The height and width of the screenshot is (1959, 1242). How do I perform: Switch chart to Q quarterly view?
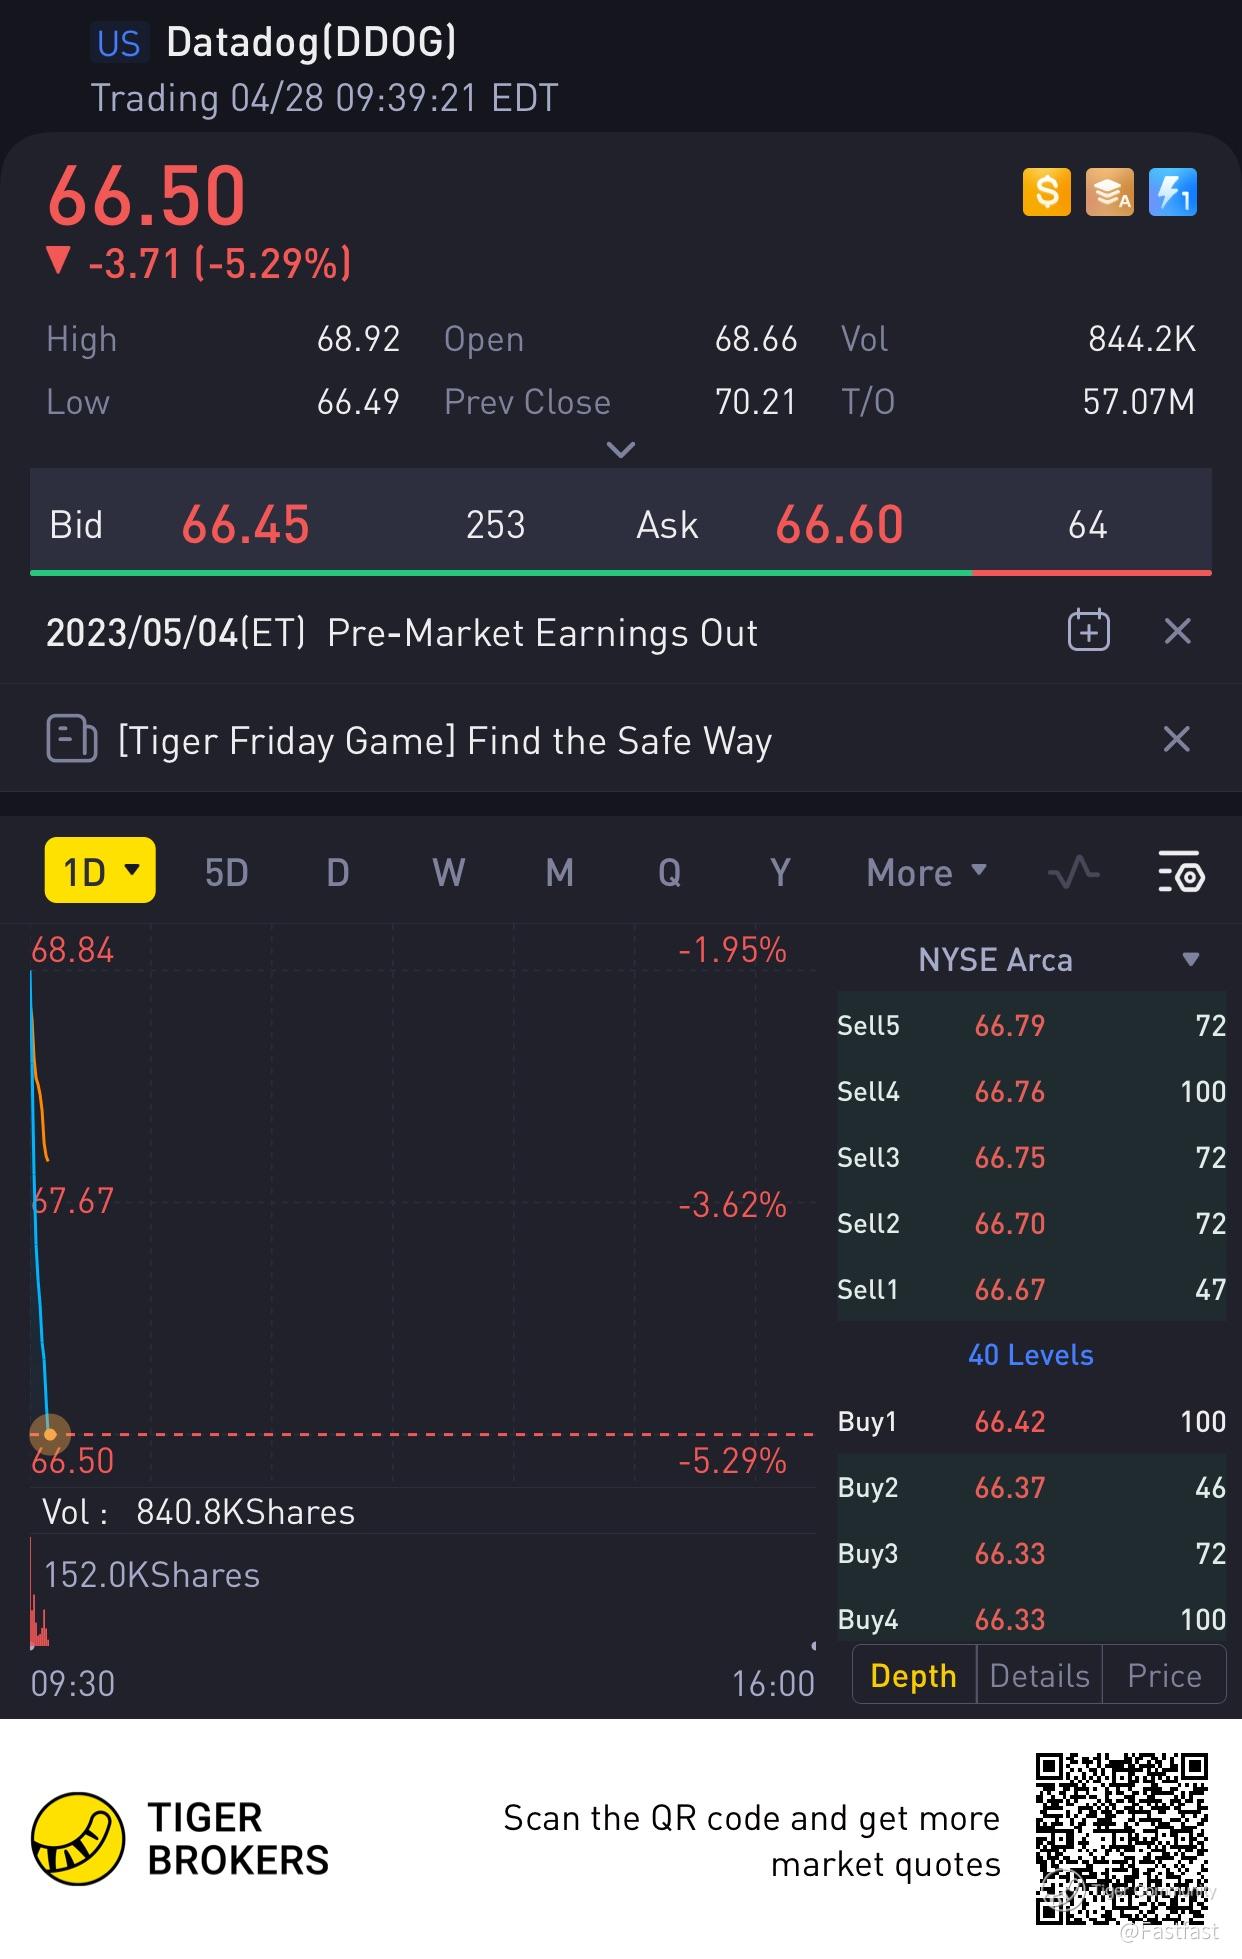click(669, 873)
